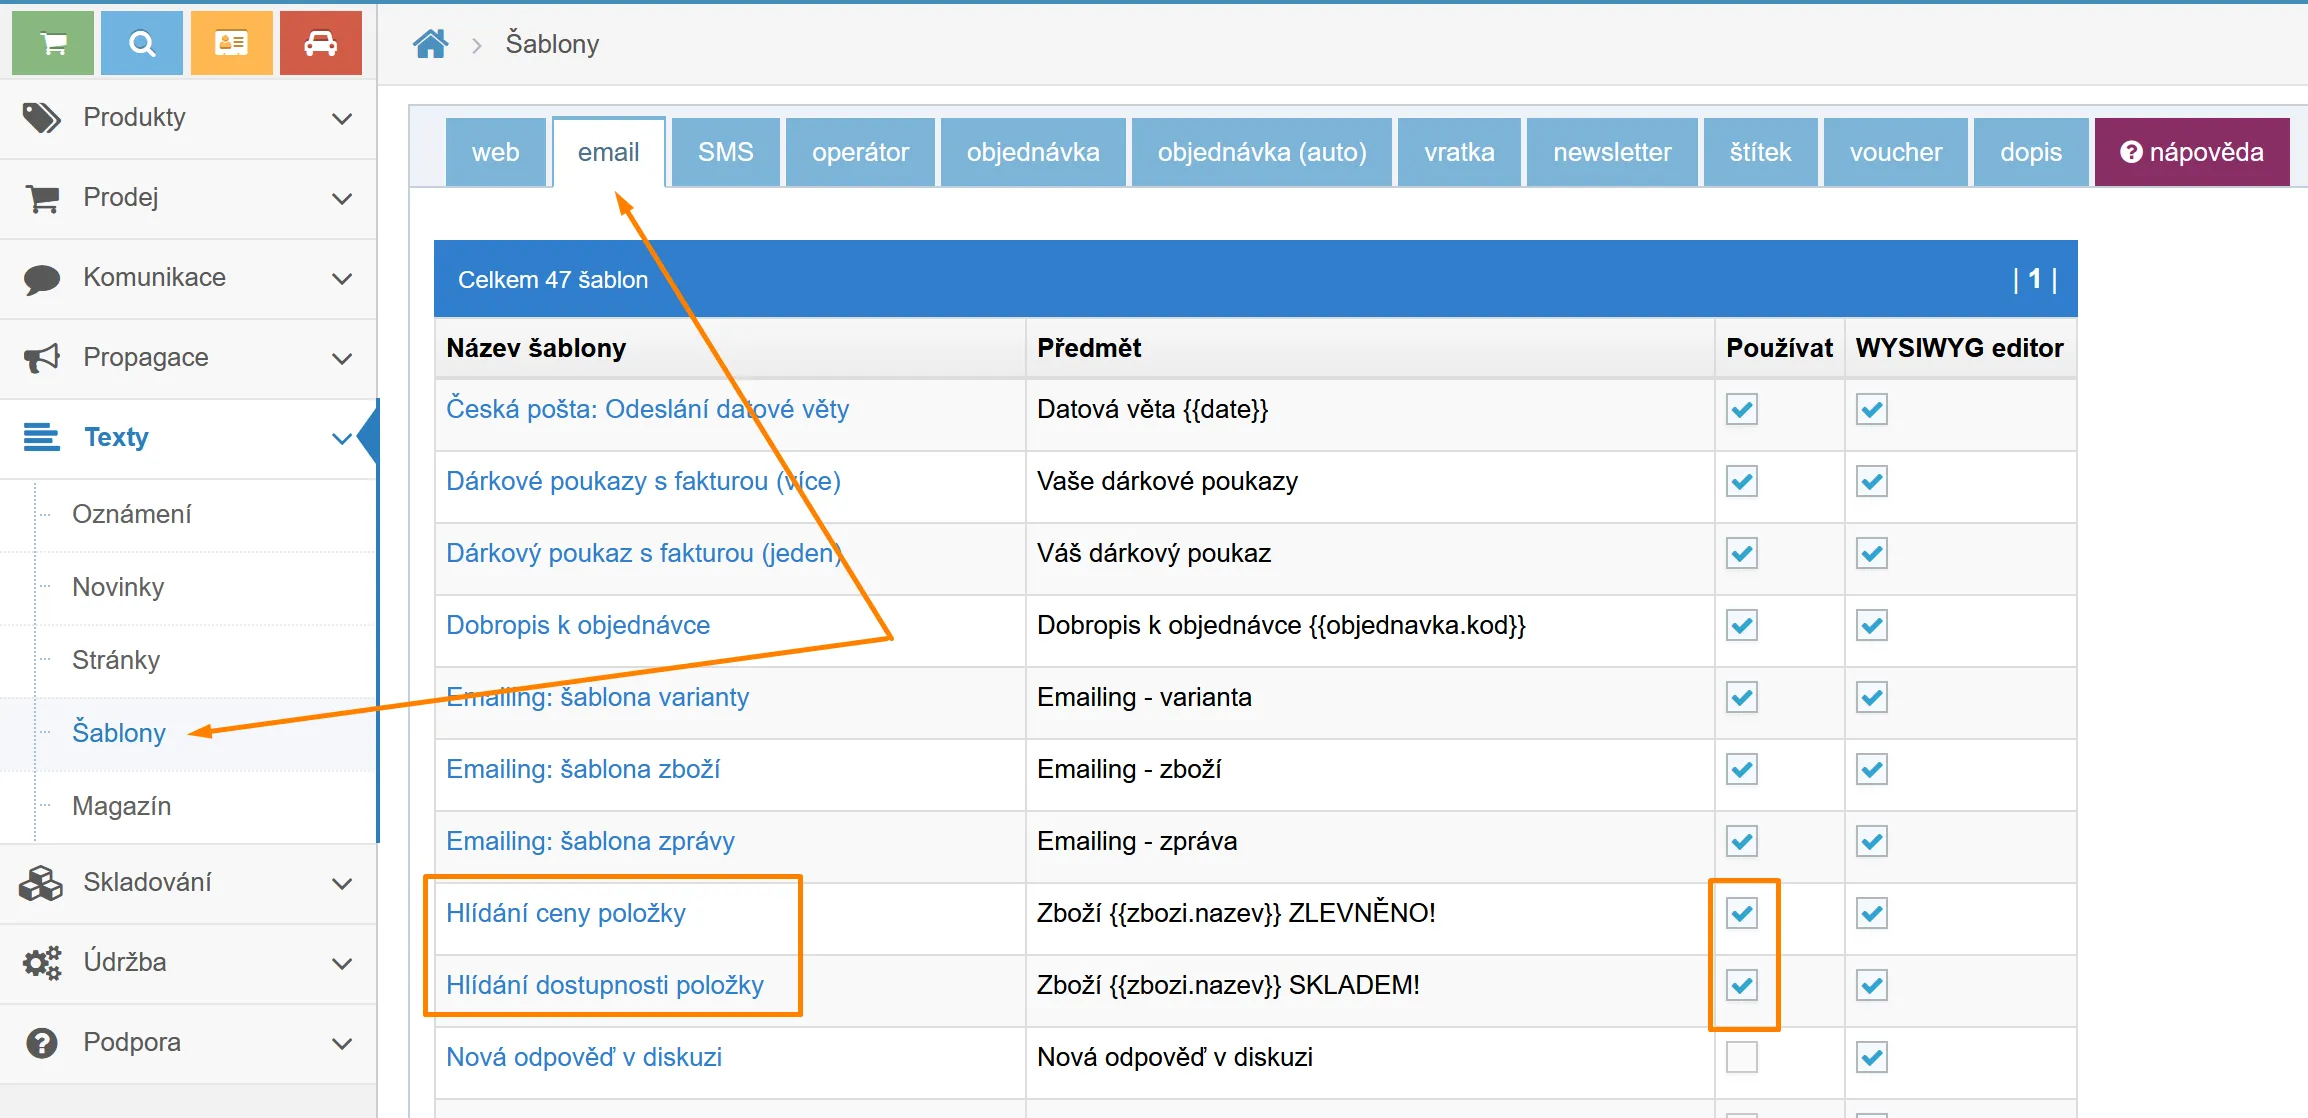Open the green shopping cart shortcut
2308x1118 pixels.
click(53, 43)
